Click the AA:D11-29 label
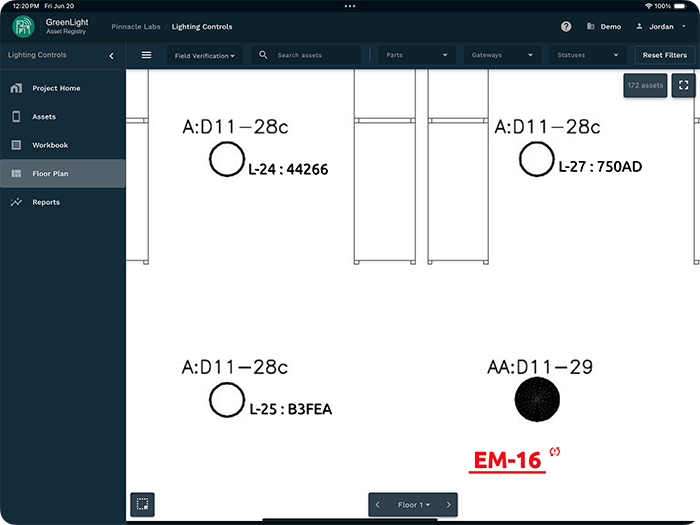 pos(540,367)
